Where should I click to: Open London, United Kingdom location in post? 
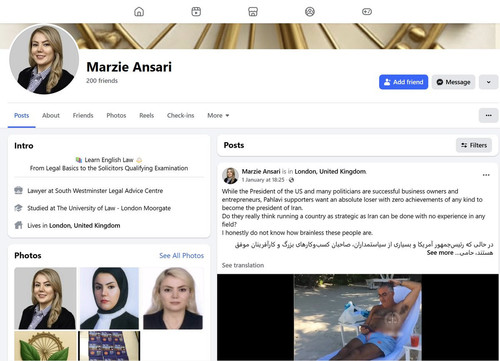click(x=330, y=172)
